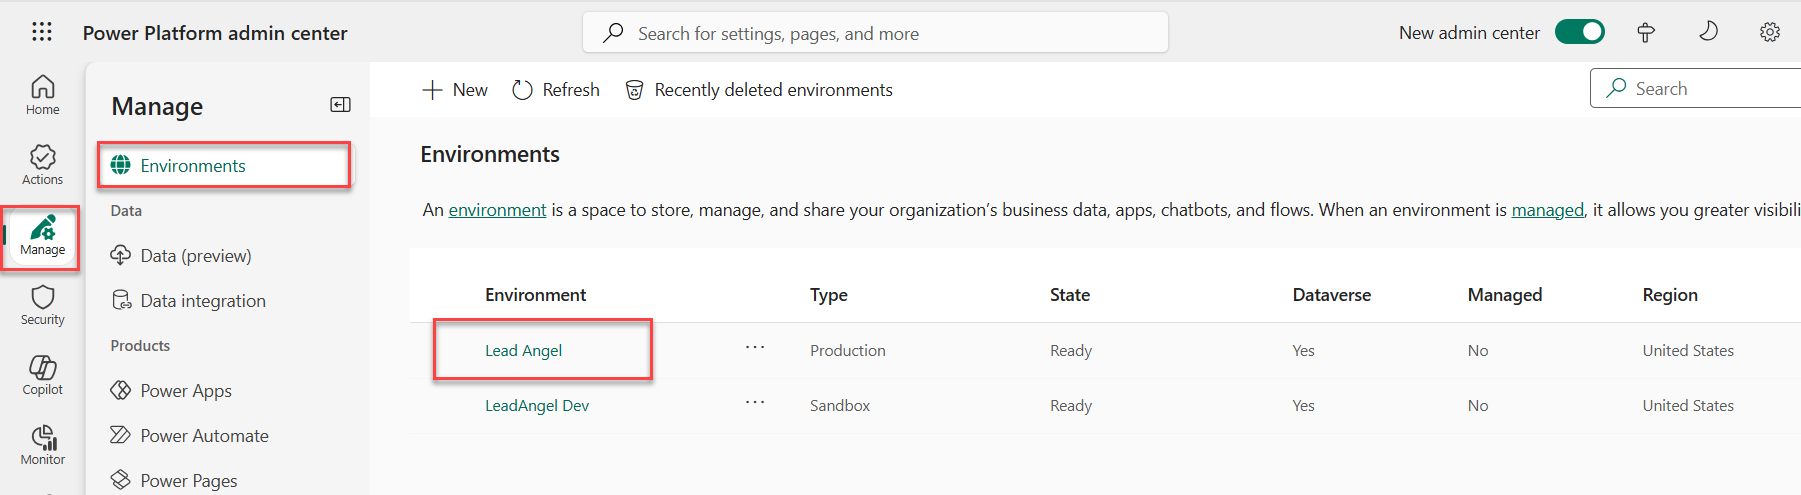The image size is (1801, 495).
Task: Click the Power Pages icon
Action: [x=121, y=479]
